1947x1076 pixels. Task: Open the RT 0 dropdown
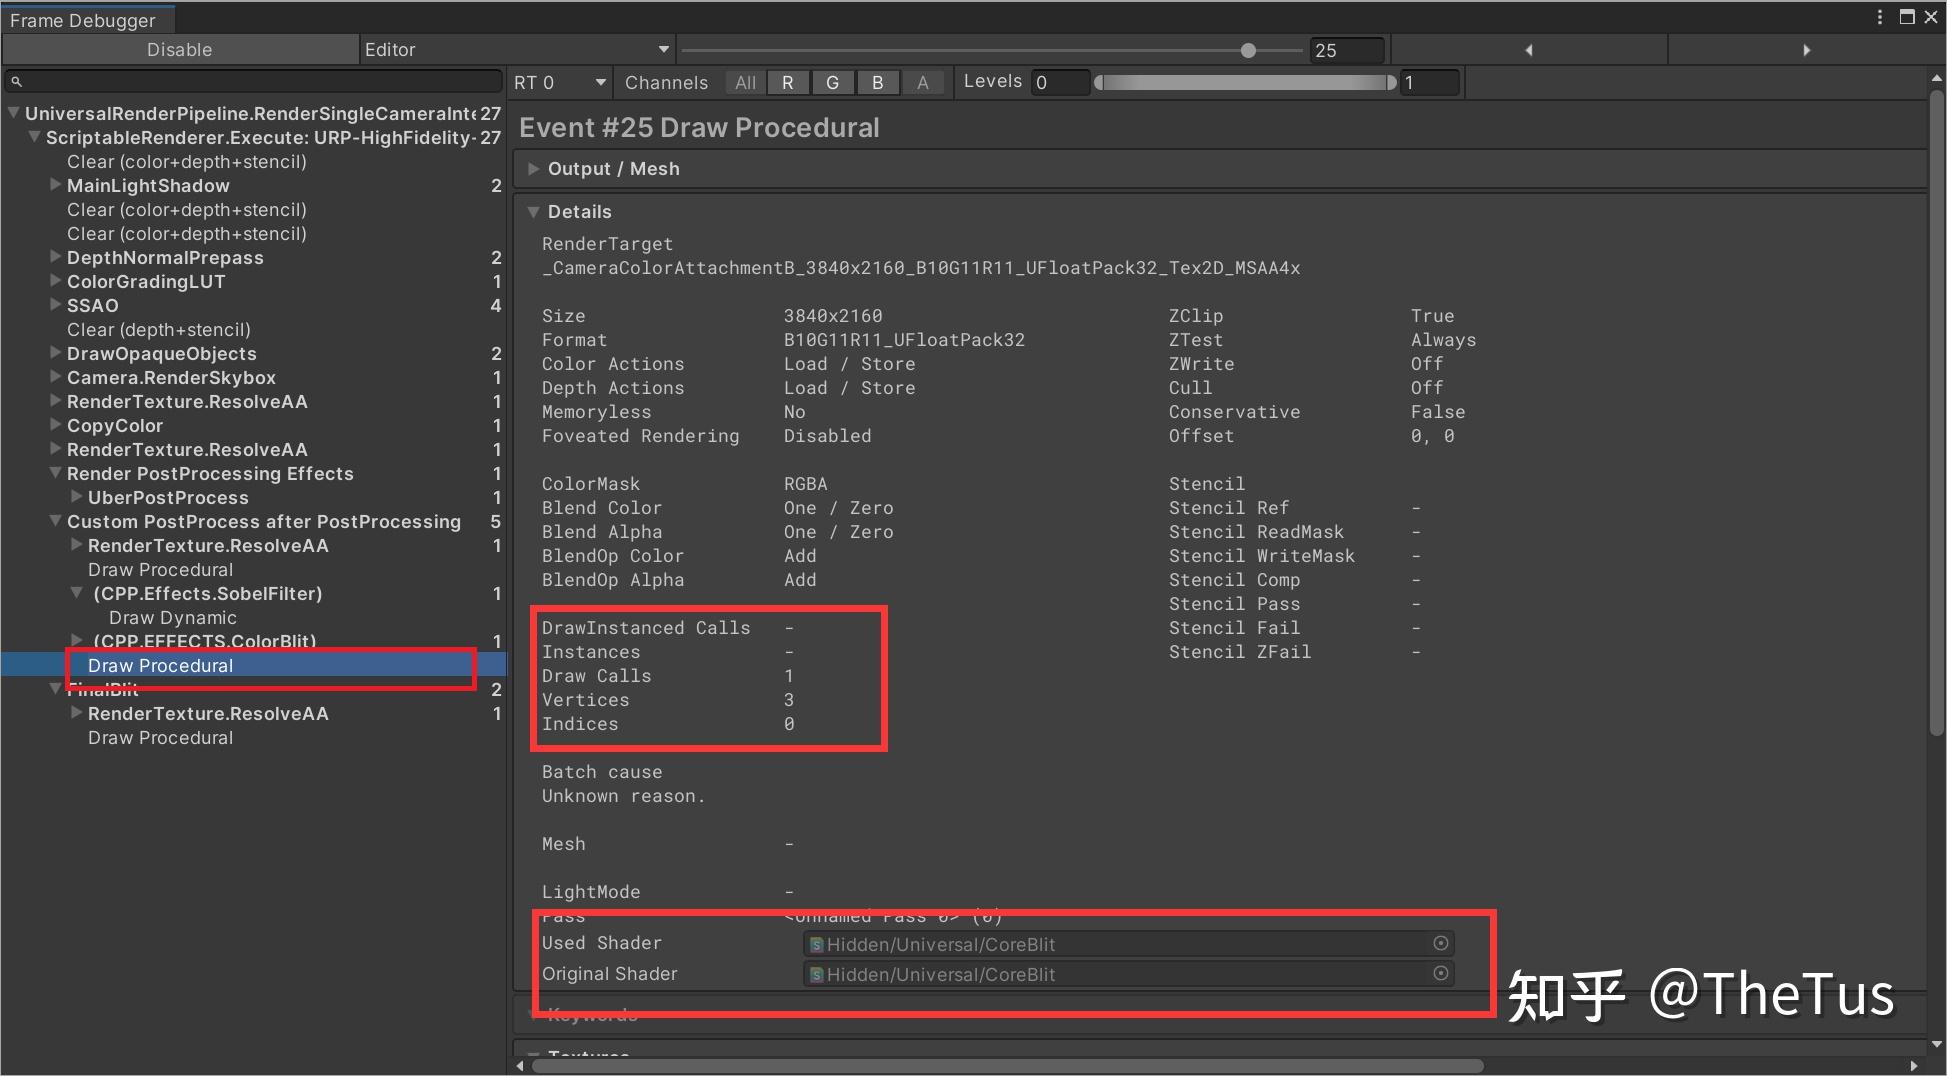tap(558, 82)
